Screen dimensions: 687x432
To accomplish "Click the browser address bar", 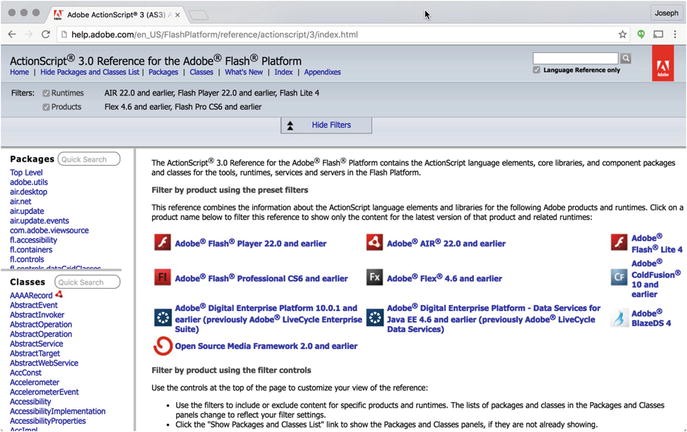I will (x=335, y=34).
